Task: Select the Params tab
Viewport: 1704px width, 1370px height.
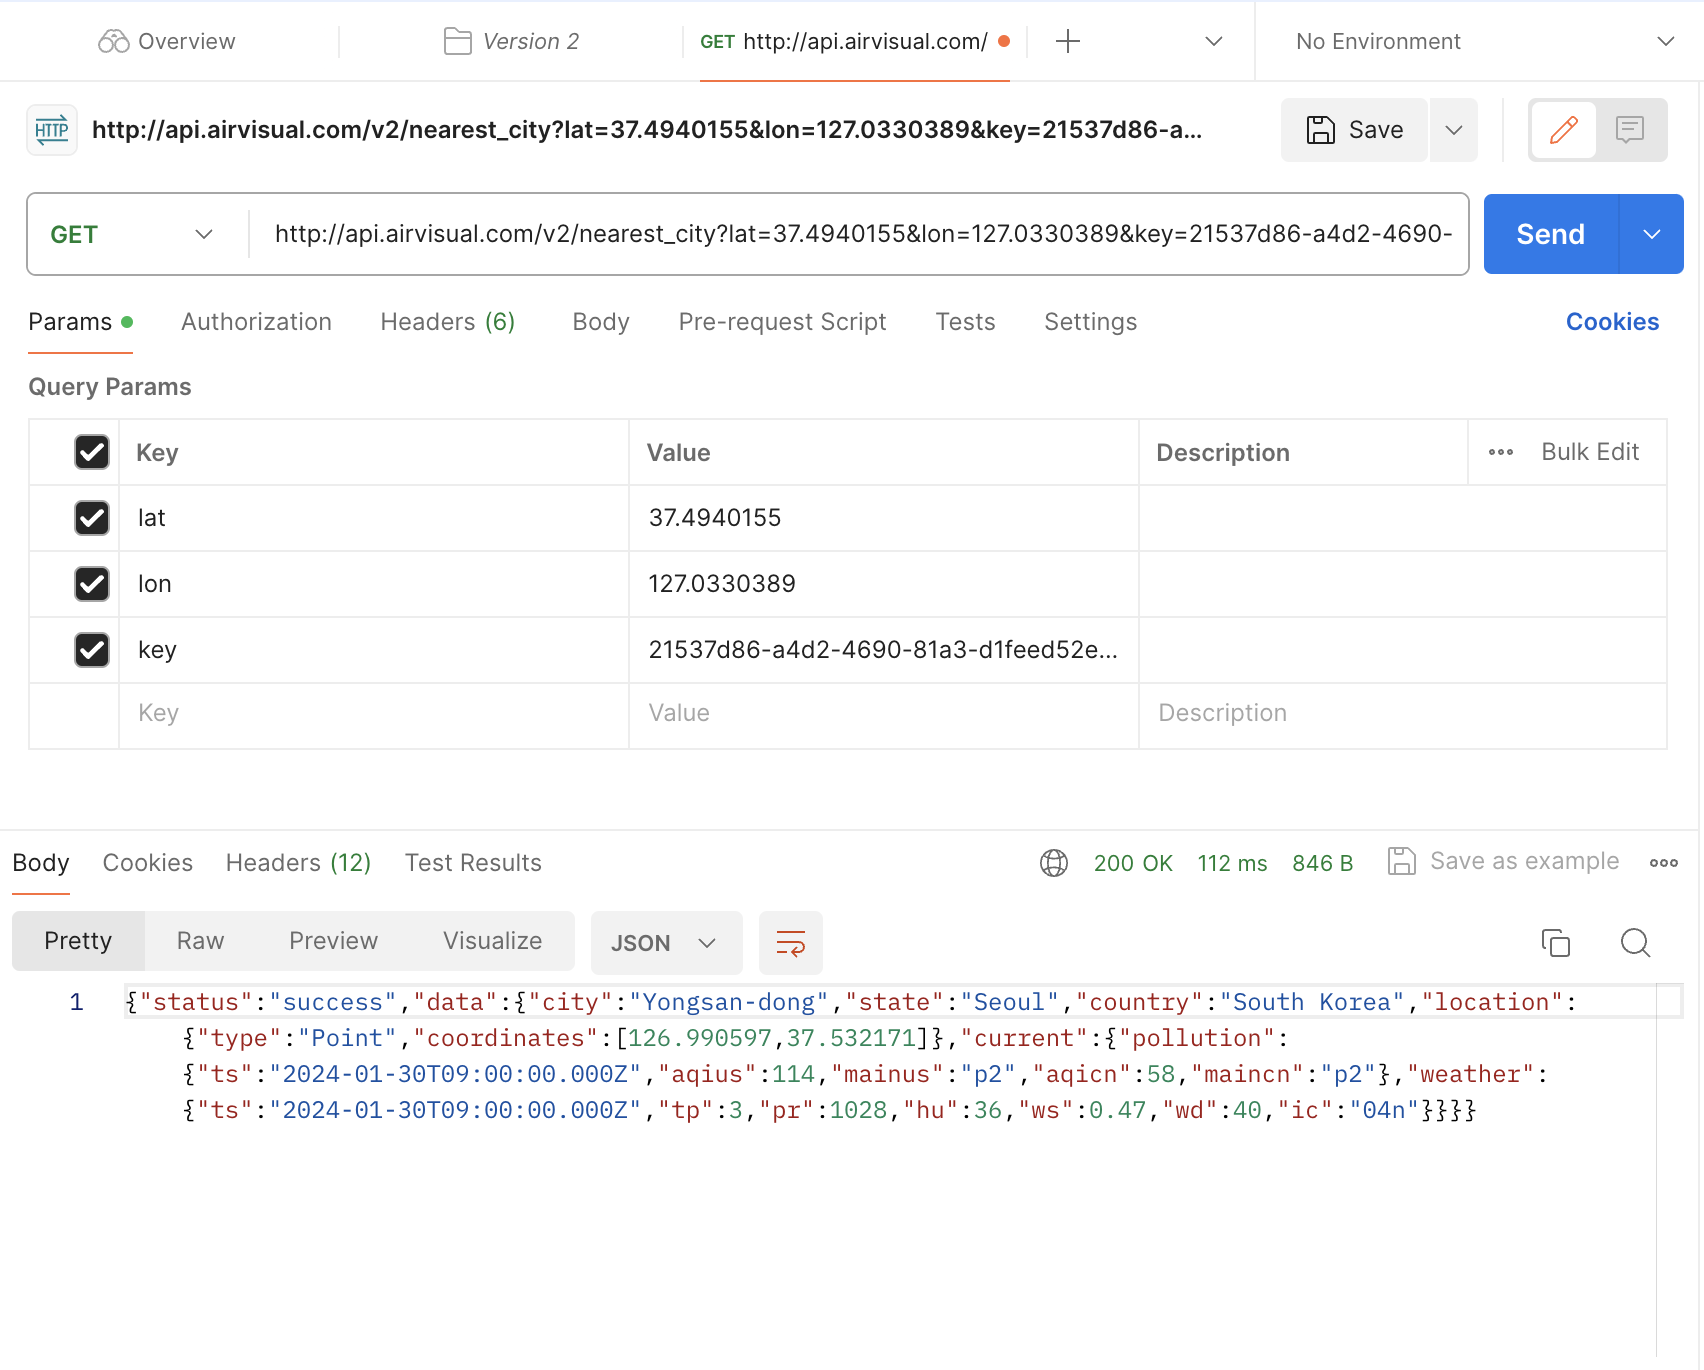Action: [80, 322]
